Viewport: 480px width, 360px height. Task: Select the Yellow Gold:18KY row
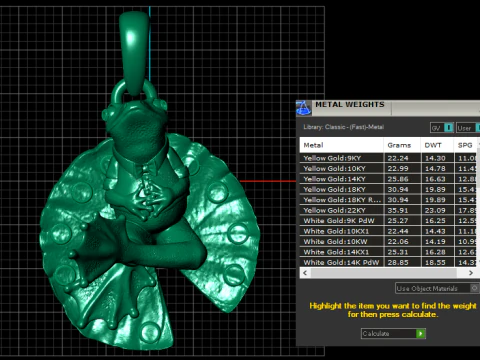[x=388, y=189]
